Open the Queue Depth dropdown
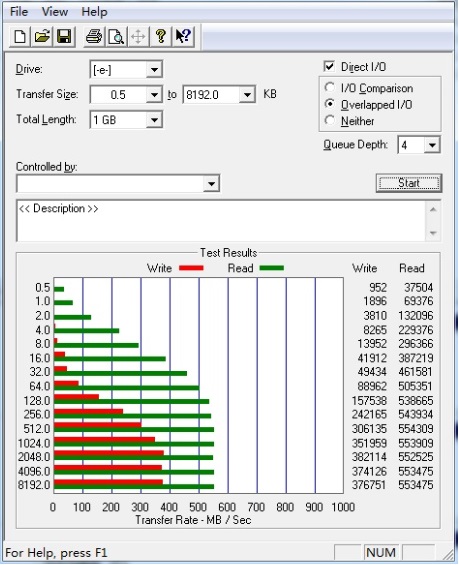Image resolution: width=459 pixels, height=565 pixels. coord(432,145)
